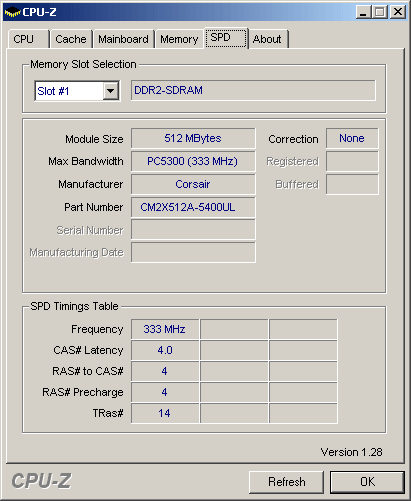Screen dimensions: 411x501
Task: Click the empty Serial Number field
Action: click(193, 230)
